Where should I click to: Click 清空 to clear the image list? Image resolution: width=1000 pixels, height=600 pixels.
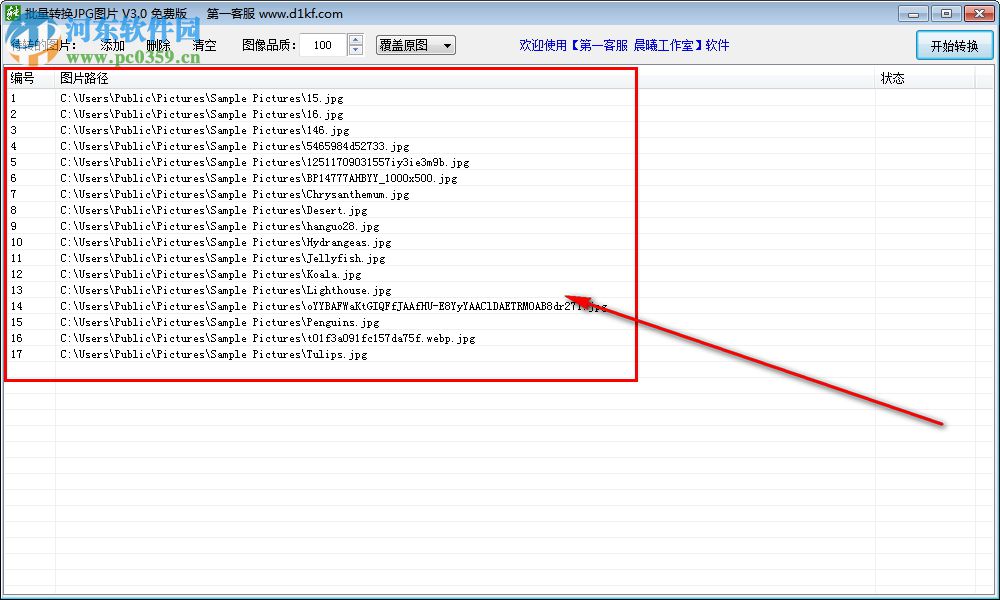[x=204, y=45]
